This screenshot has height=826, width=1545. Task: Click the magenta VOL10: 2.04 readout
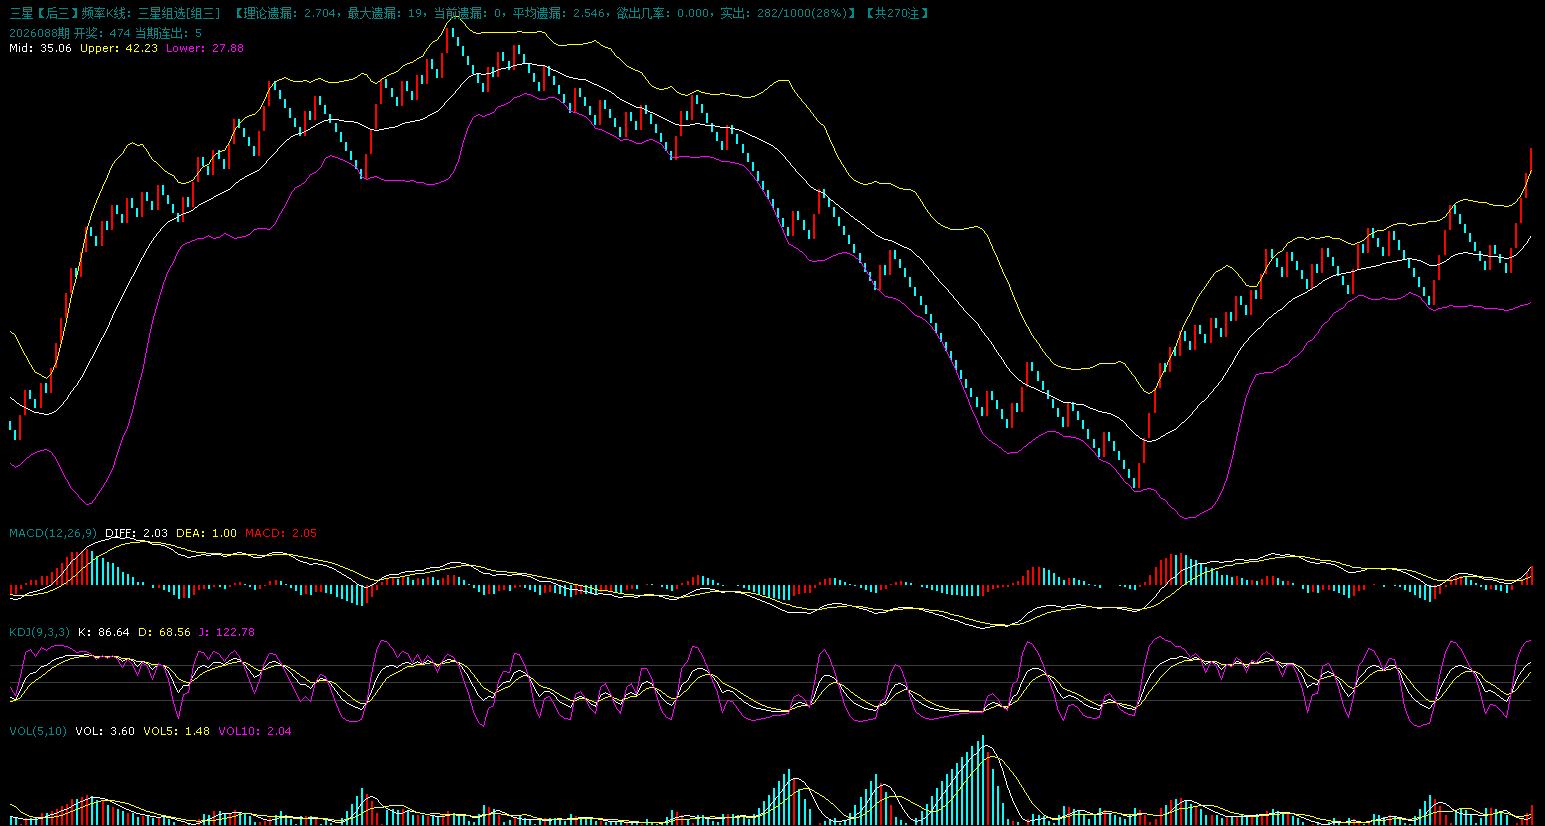(255, 731)
